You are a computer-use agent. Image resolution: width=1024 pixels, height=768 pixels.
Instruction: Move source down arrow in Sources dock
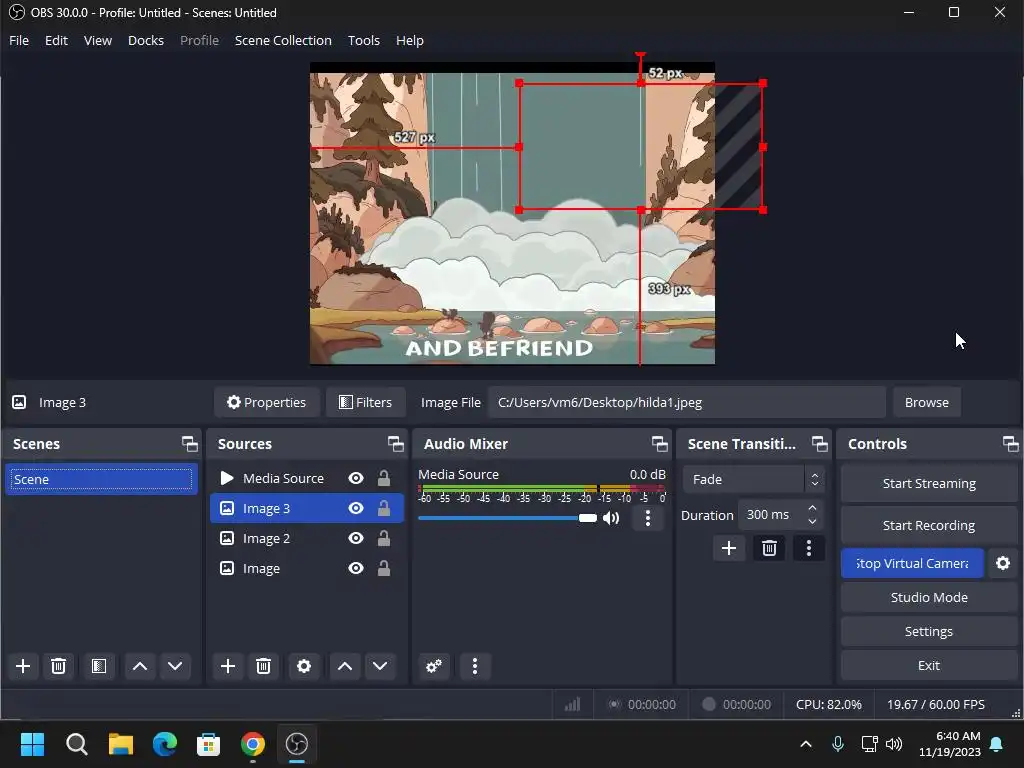(380, 666)
